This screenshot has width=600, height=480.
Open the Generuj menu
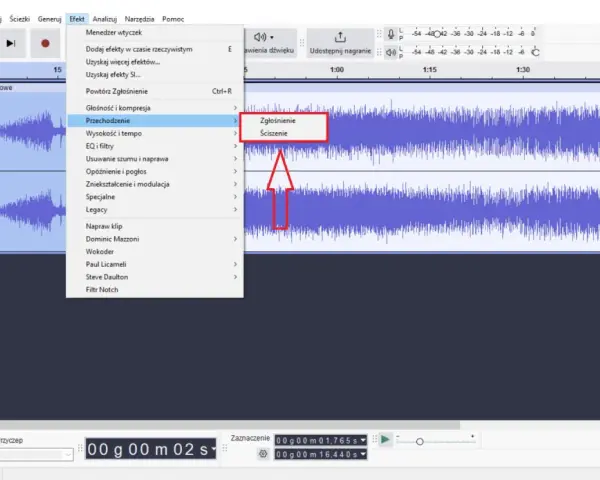click(x=49, y=19)
